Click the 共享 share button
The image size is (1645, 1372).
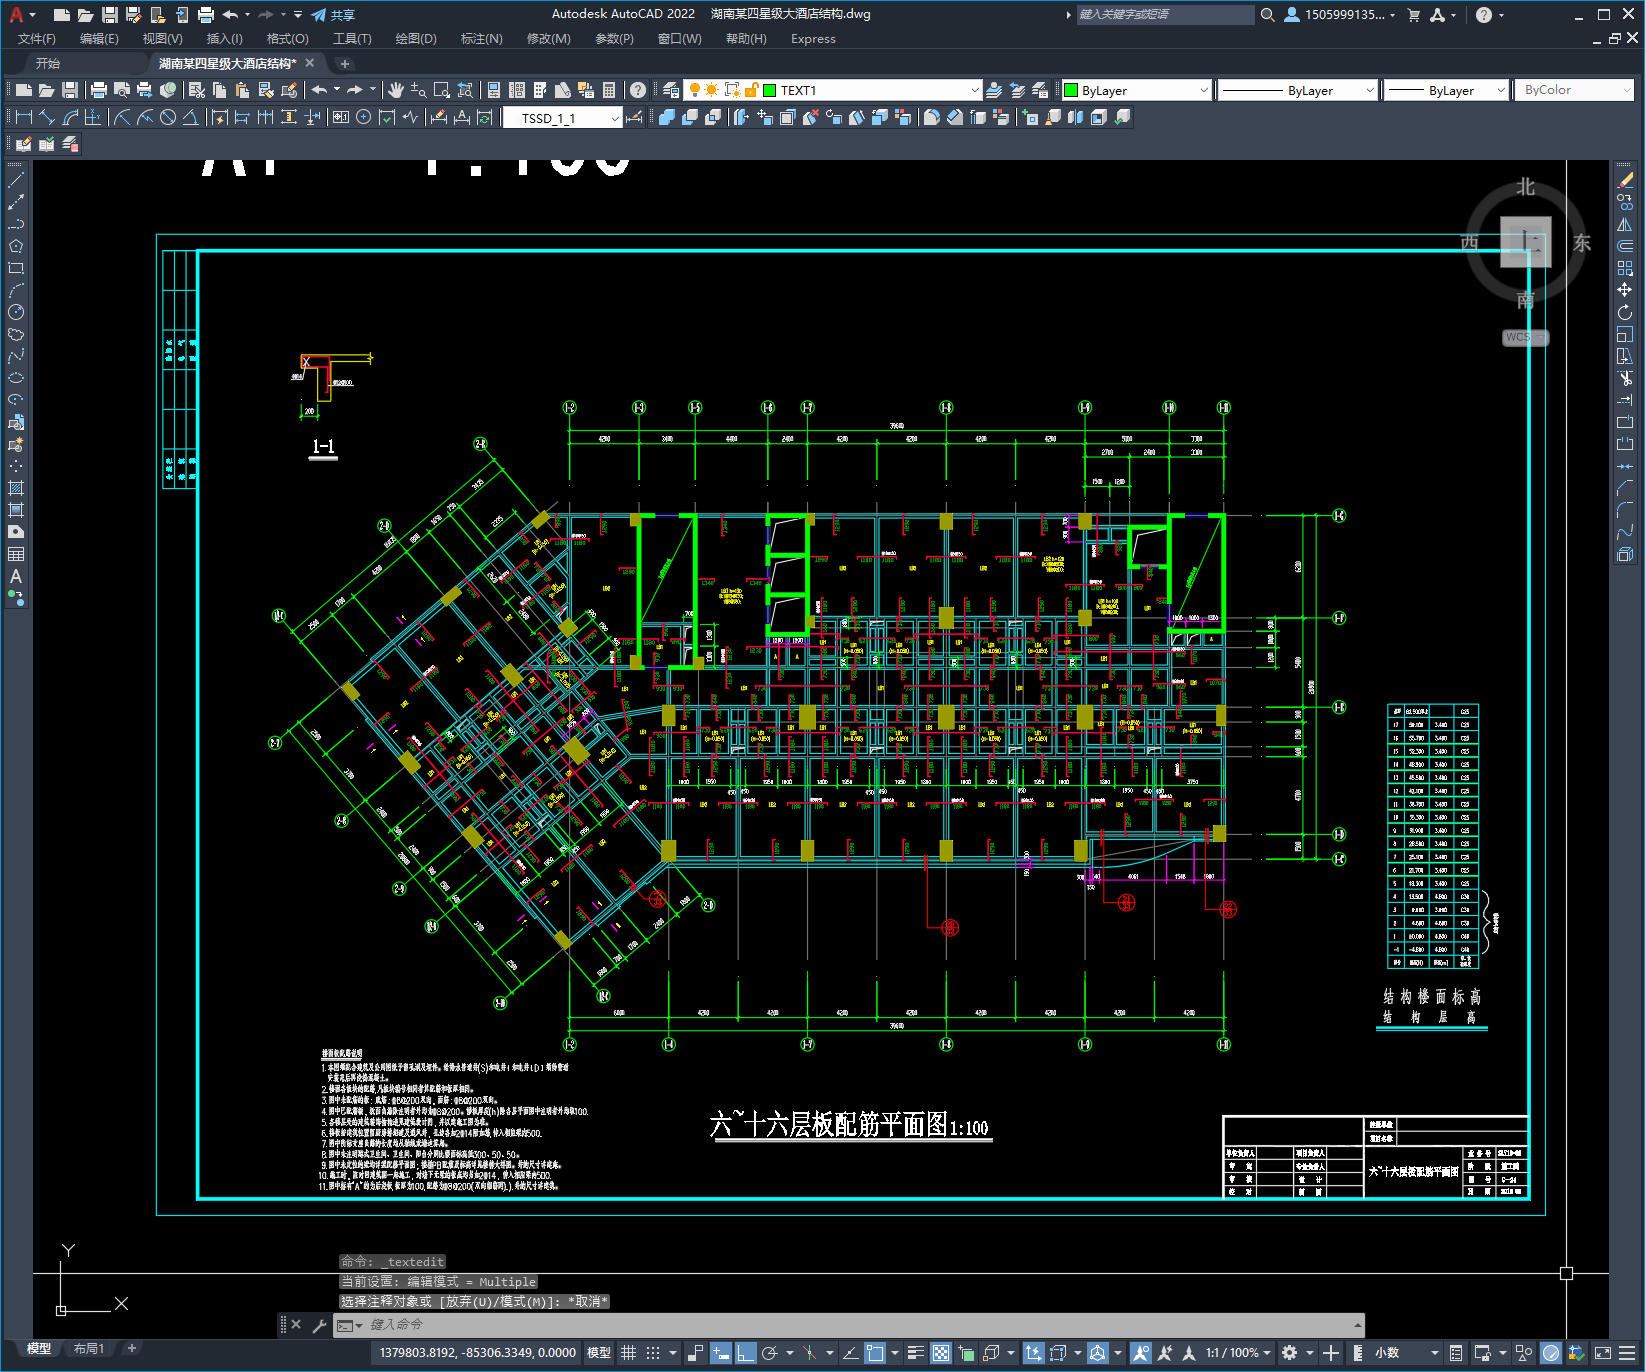pyautogui.click(x=334, y=15)
